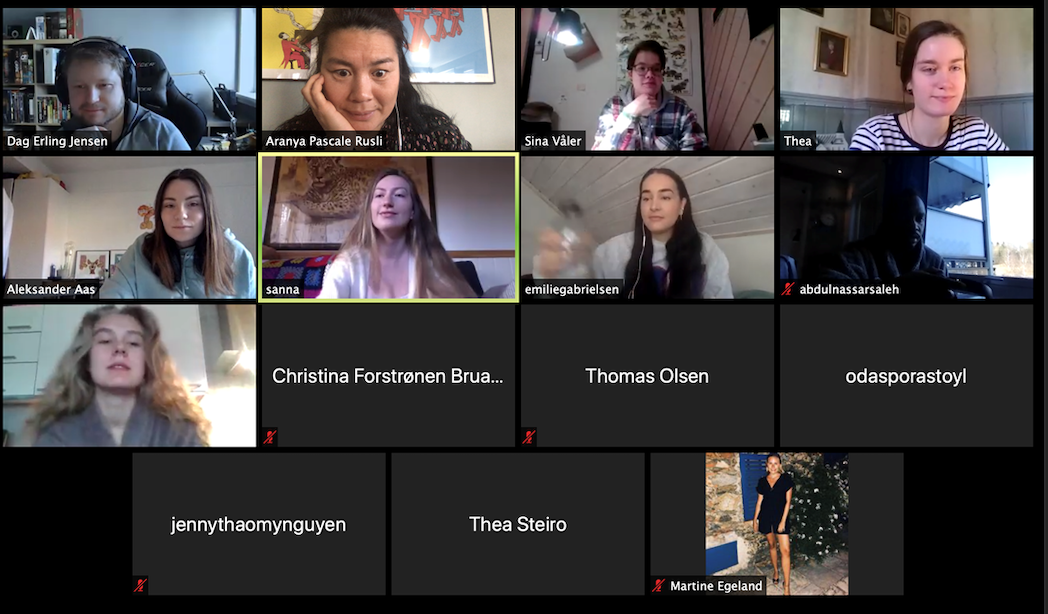Select the unnamed curly-haired participant's video
This screenshot has width=1048, height=614.
[130, 375]
